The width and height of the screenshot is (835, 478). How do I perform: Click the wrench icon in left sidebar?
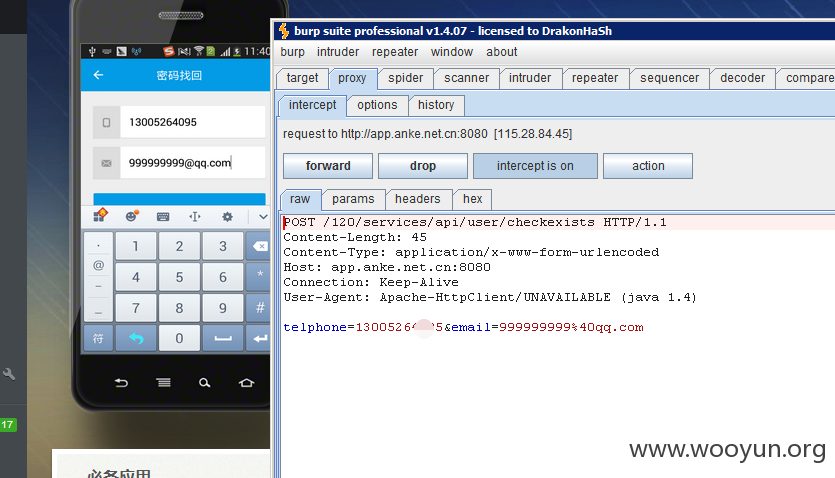coord(9,374)
